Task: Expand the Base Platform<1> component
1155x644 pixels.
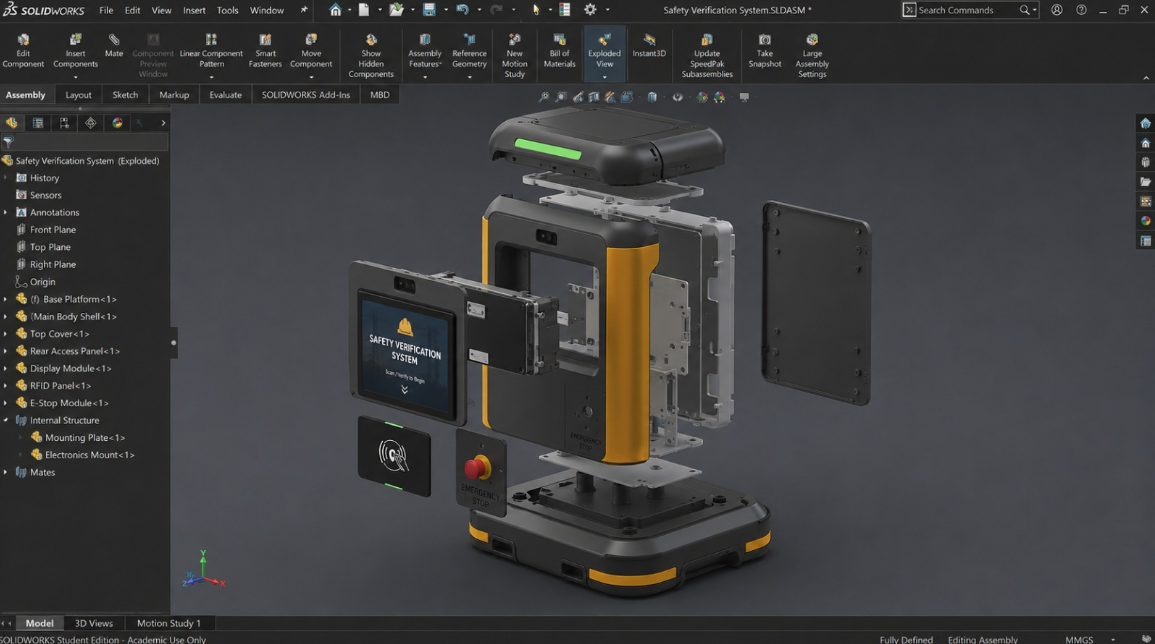Action: 6,299
